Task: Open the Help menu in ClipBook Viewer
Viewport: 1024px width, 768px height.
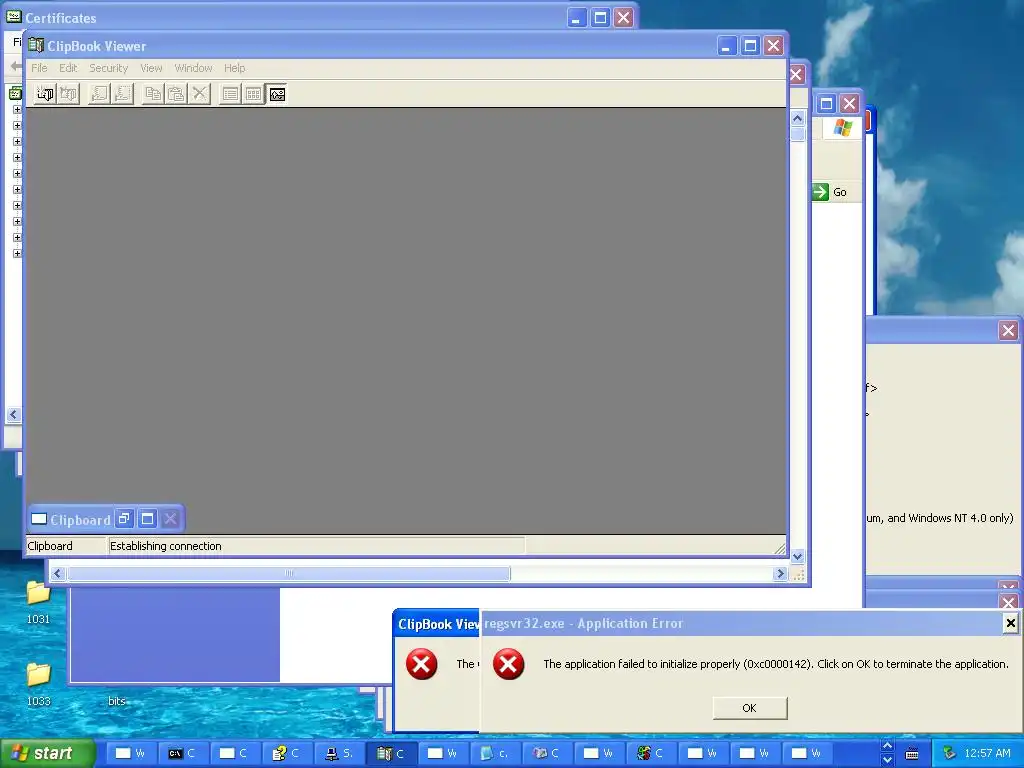Action: 234,68
